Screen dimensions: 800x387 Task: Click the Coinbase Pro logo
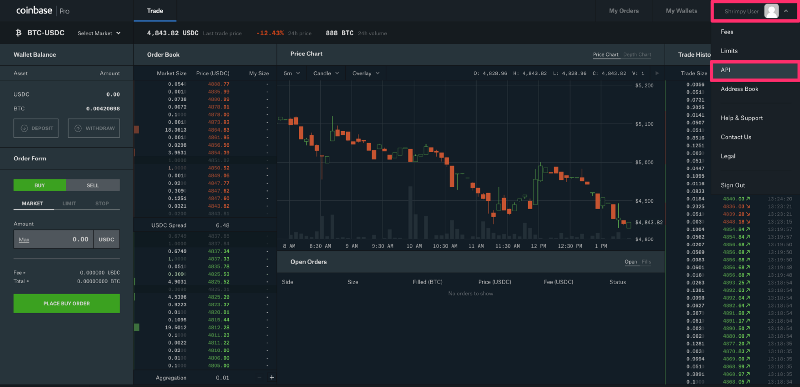tap(43, 10)
